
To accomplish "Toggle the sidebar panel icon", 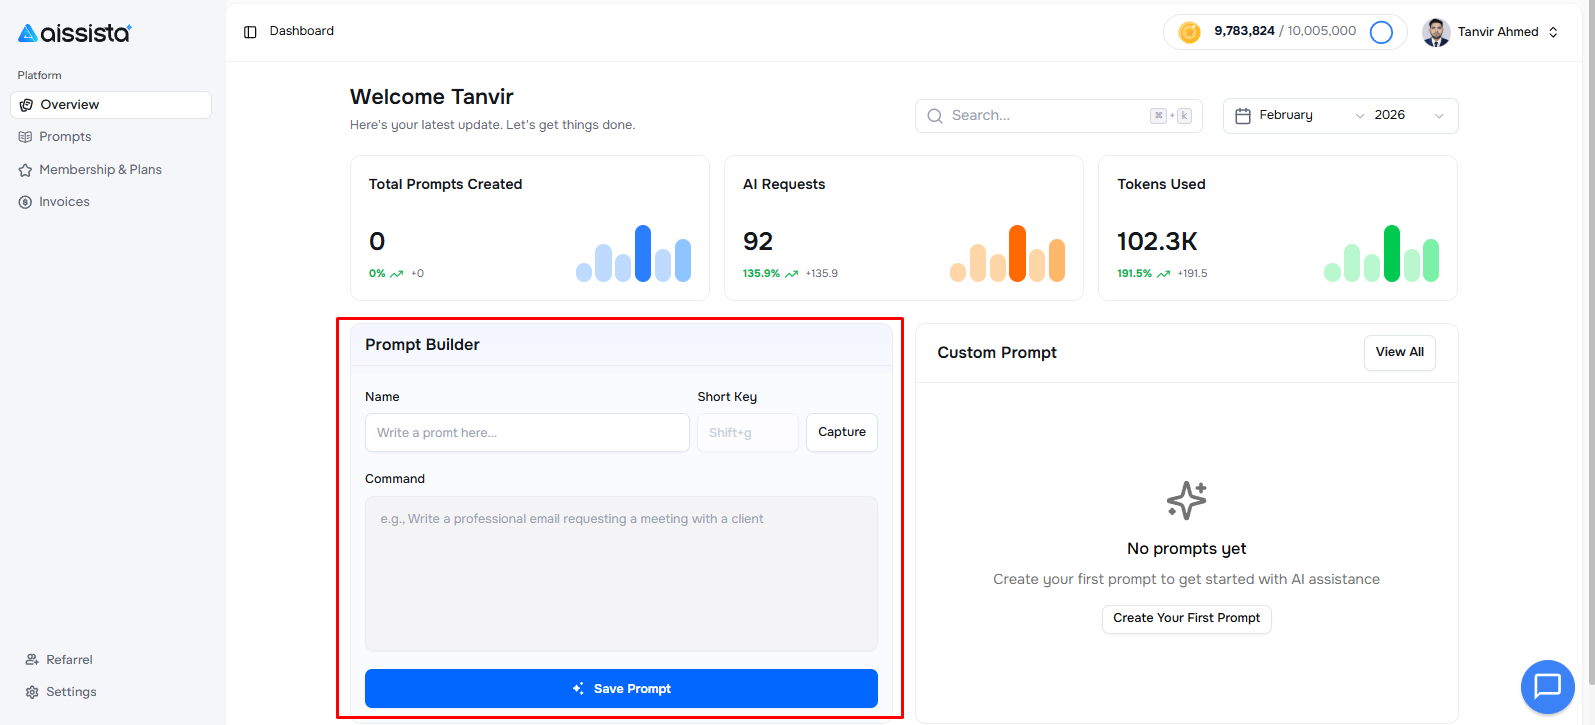I will click(250, 32).
